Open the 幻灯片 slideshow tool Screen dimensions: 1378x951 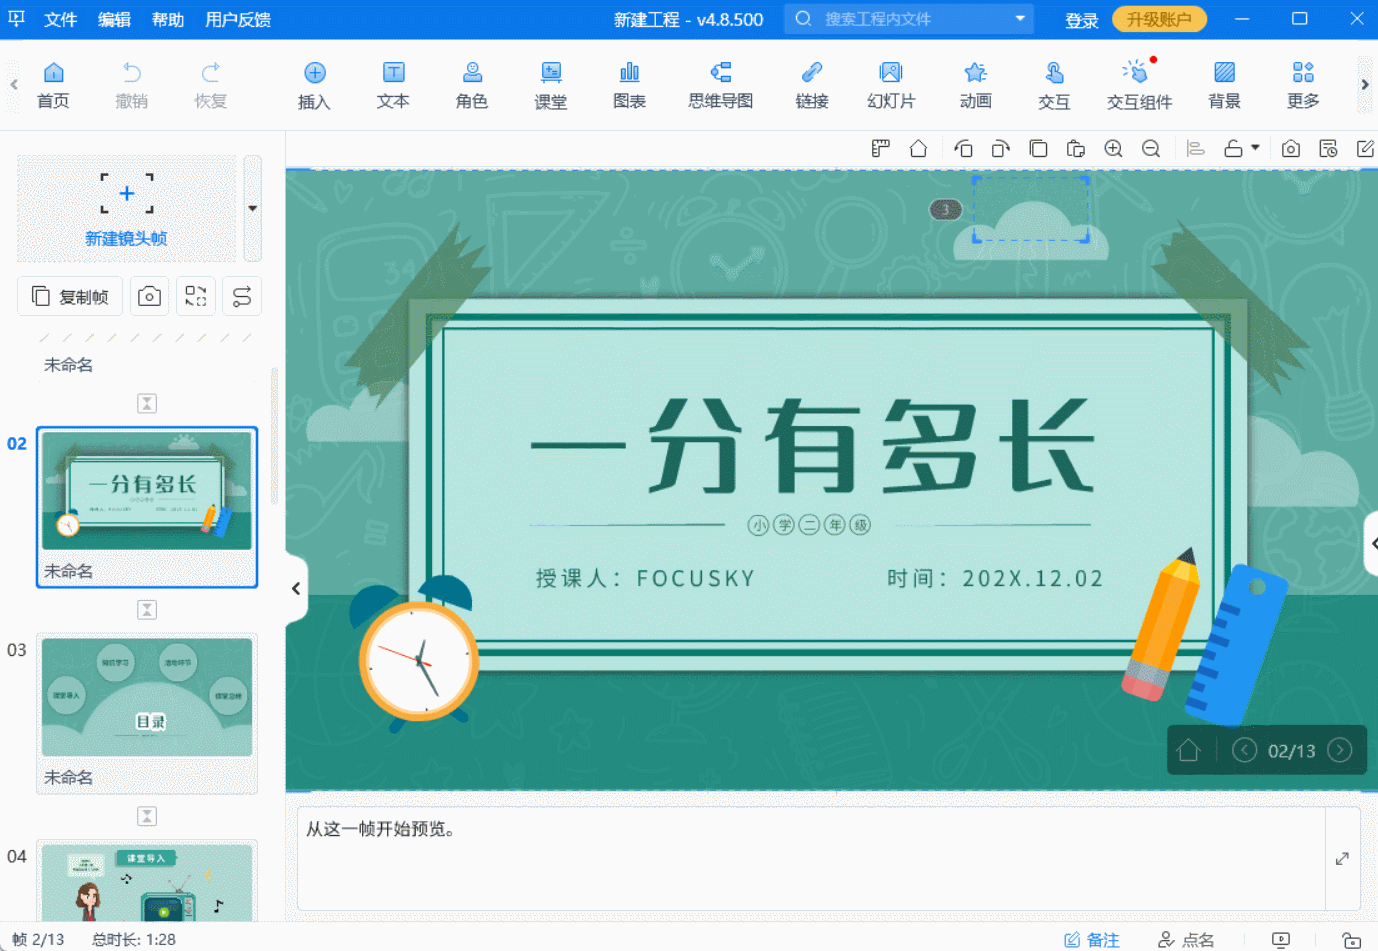(891, 85)
